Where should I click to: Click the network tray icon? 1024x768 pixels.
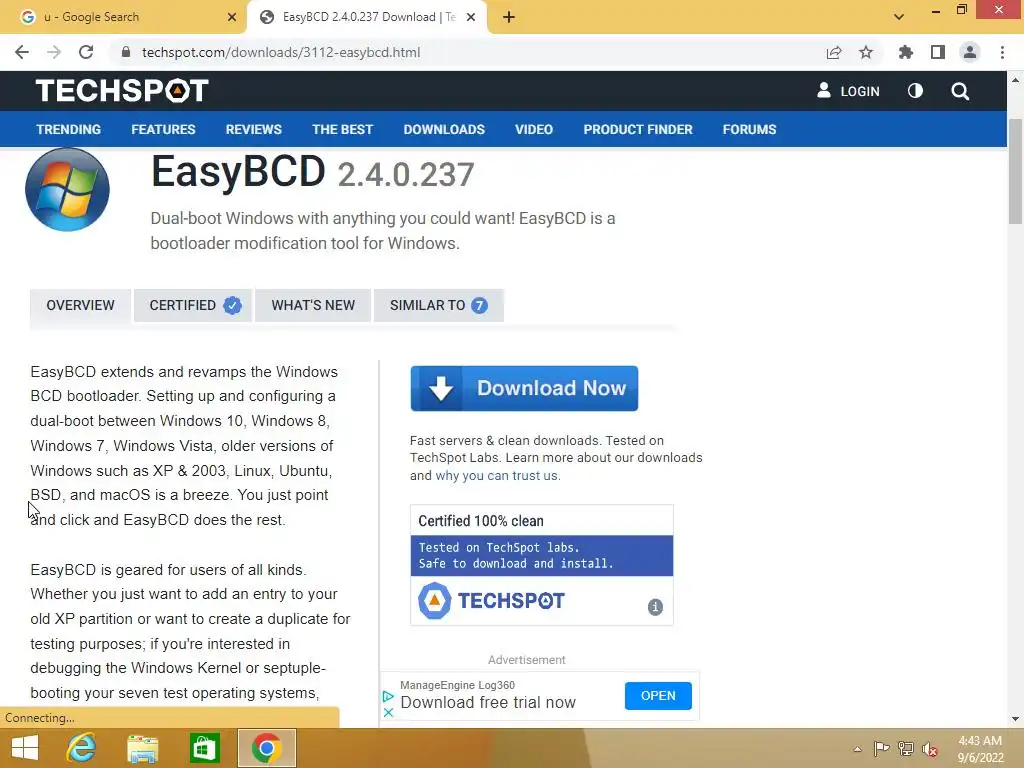pos(906,749)
